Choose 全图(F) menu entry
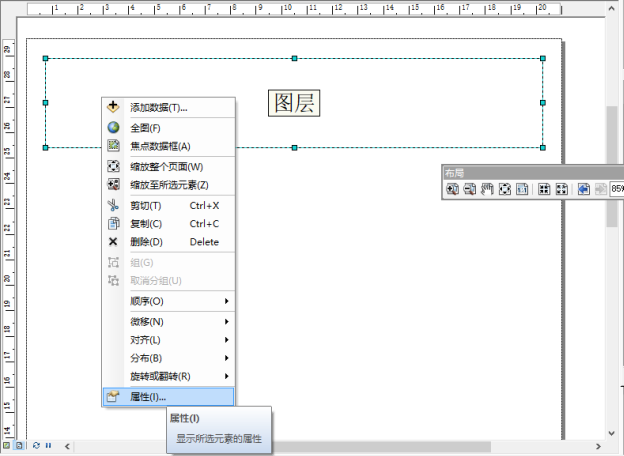 coord(168,128)
